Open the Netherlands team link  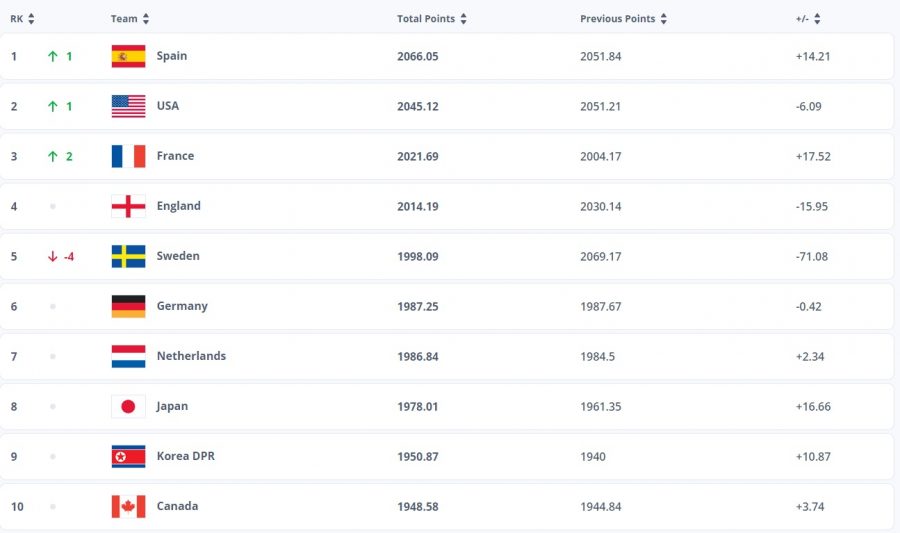pyautogui.click(x=191, y=356)
